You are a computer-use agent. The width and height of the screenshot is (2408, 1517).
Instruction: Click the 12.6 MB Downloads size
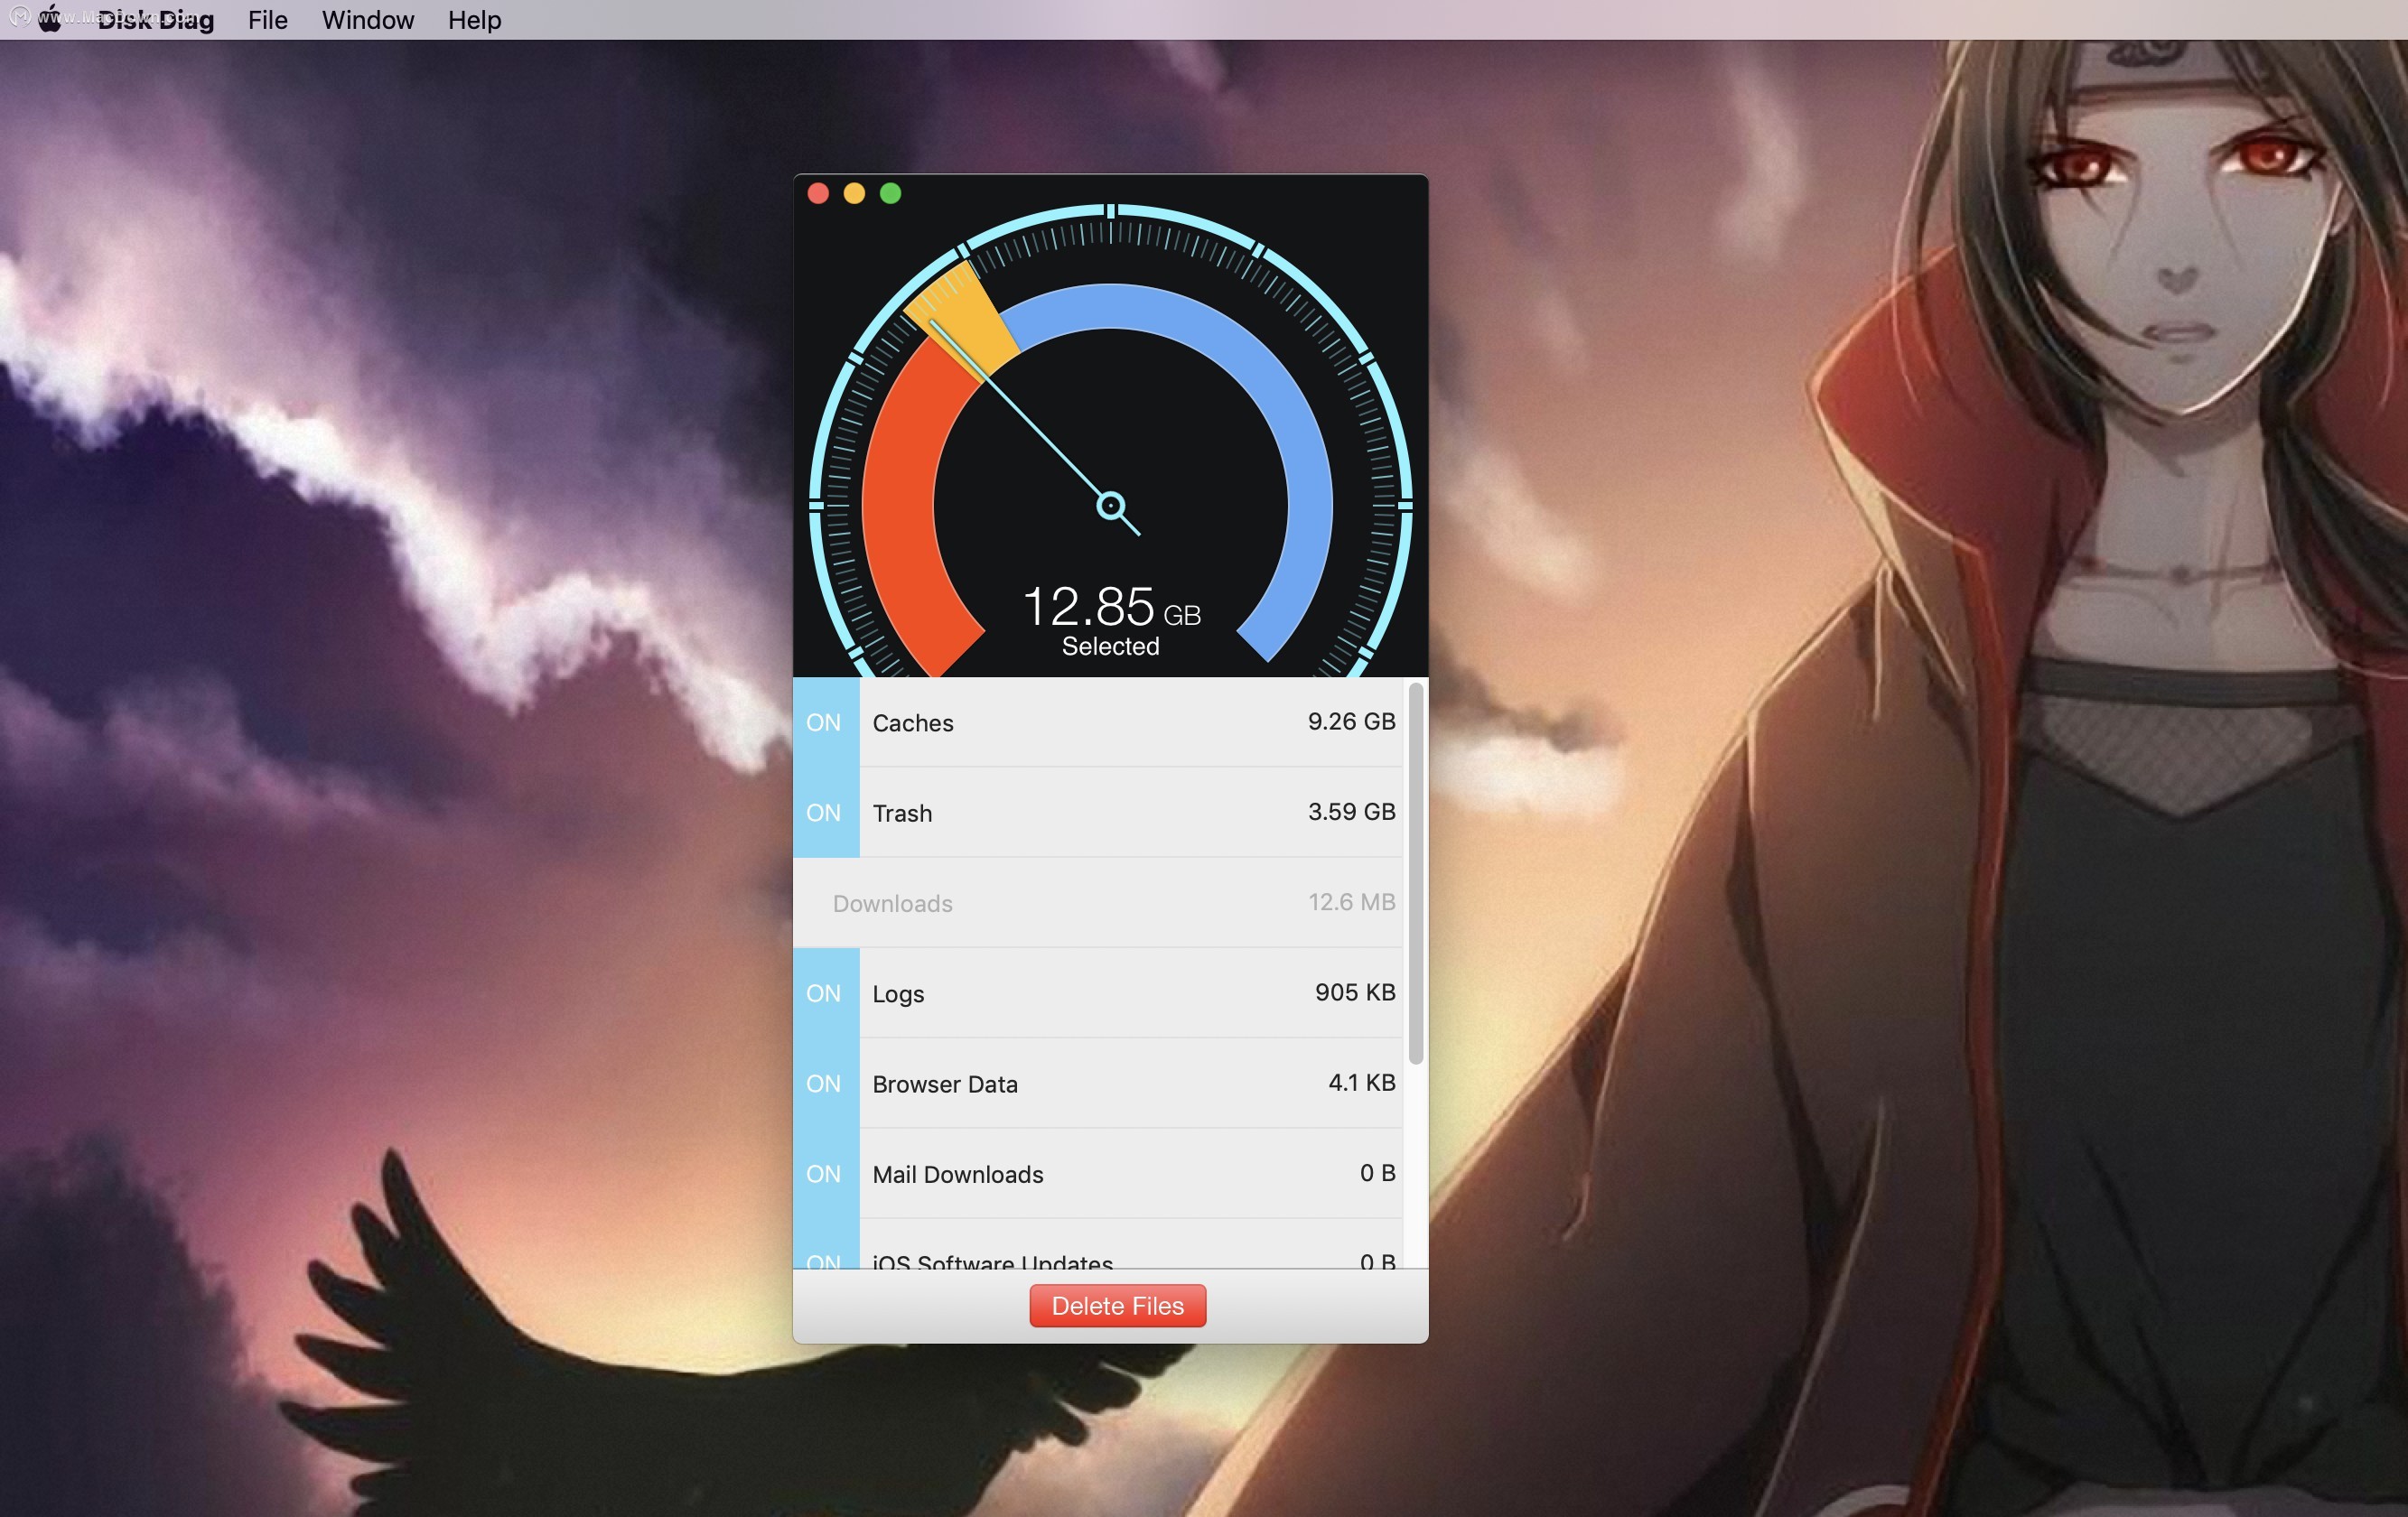(1351, 902)
